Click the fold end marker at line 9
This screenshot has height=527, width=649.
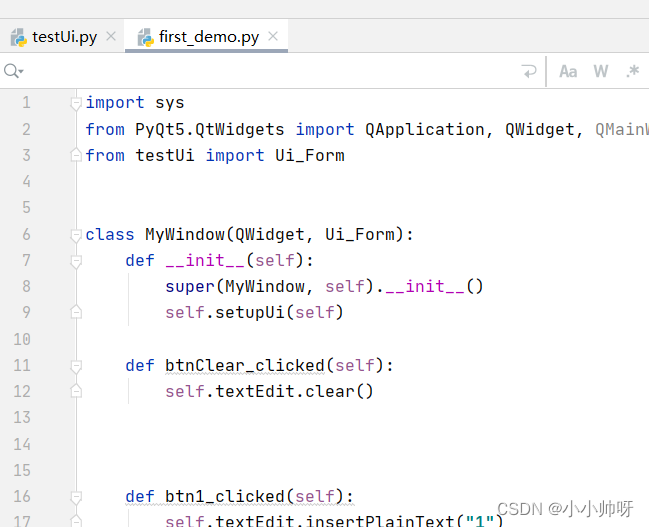[x=76, y=312]
